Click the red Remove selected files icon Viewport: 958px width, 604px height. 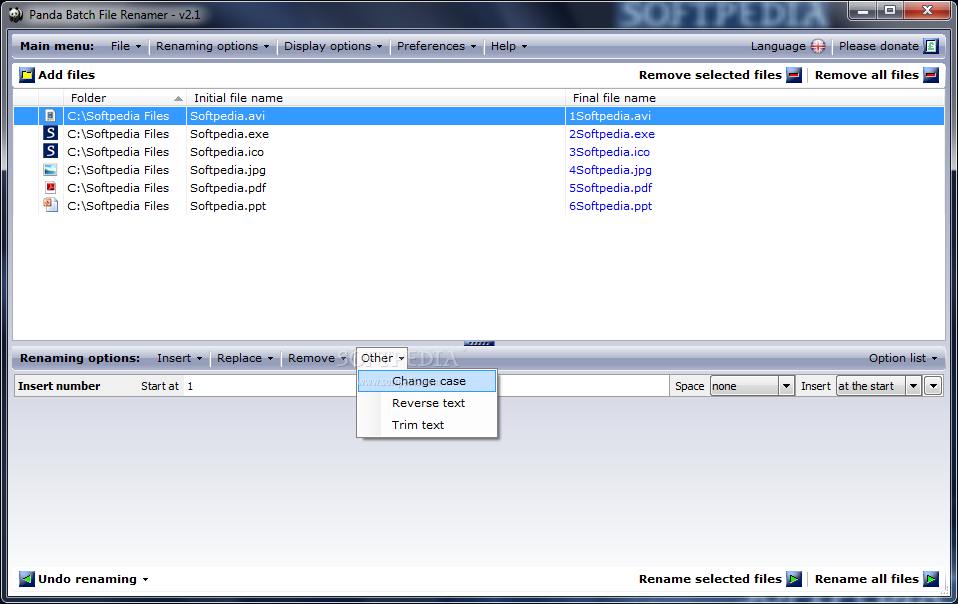(794, 75)
